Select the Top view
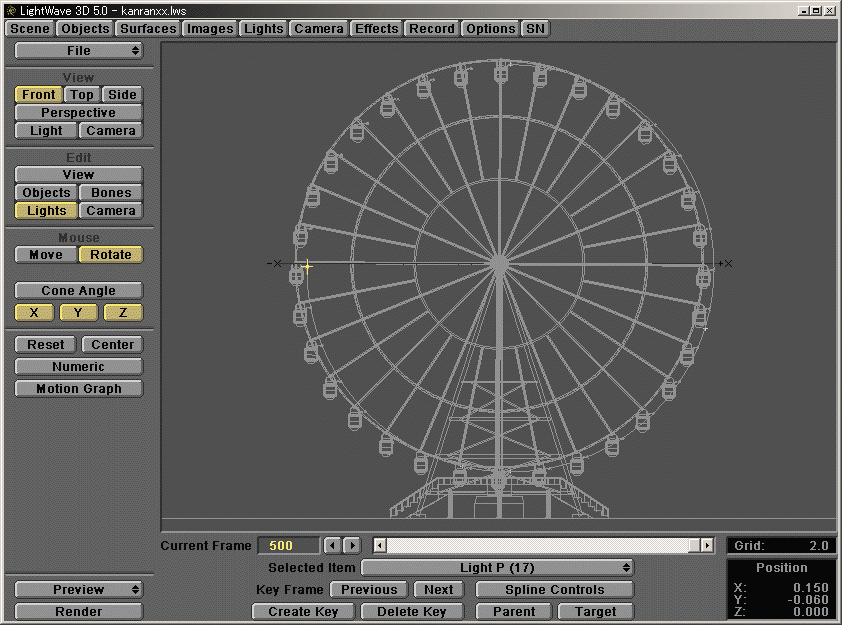 pos(81,95)
